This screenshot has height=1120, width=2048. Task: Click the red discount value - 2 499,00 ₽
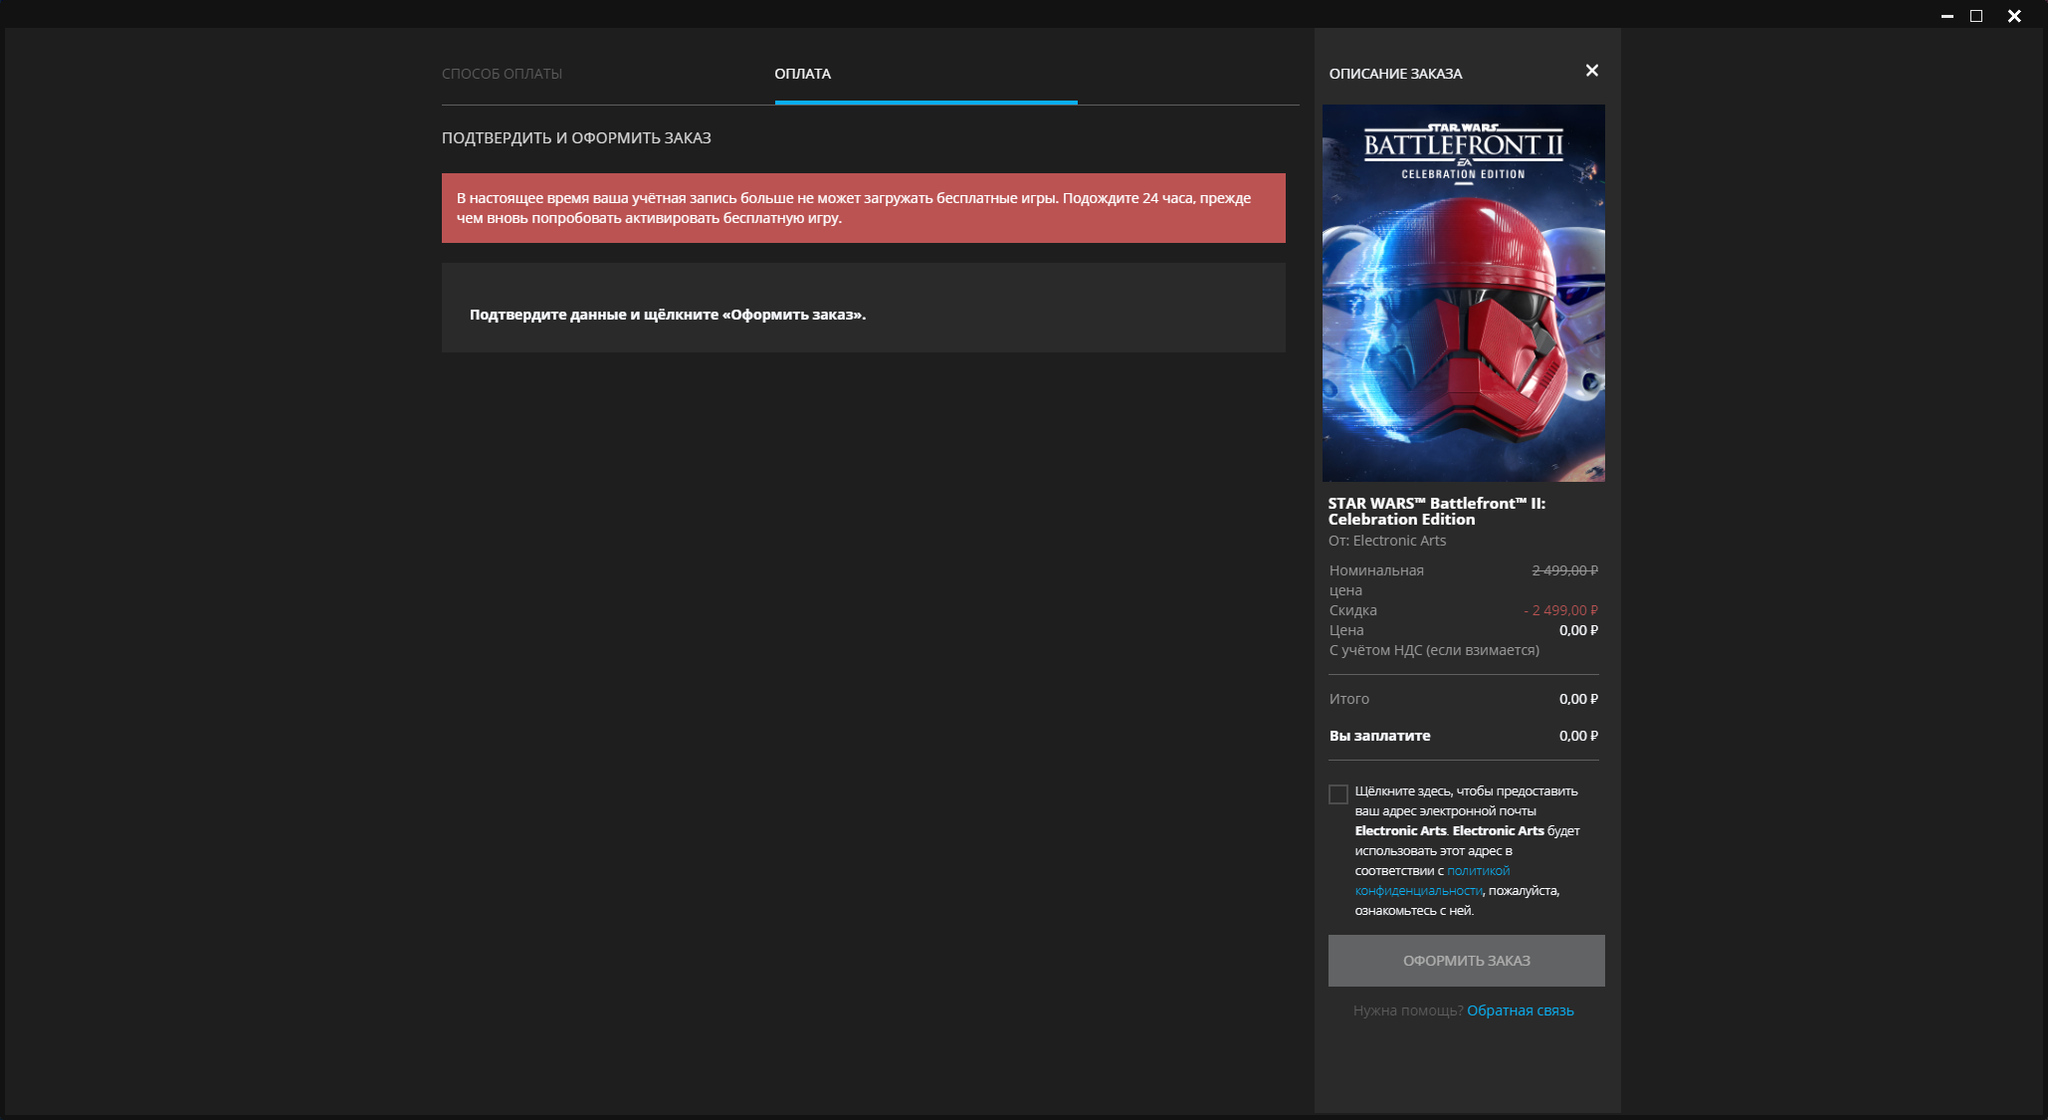(1561, 611)
